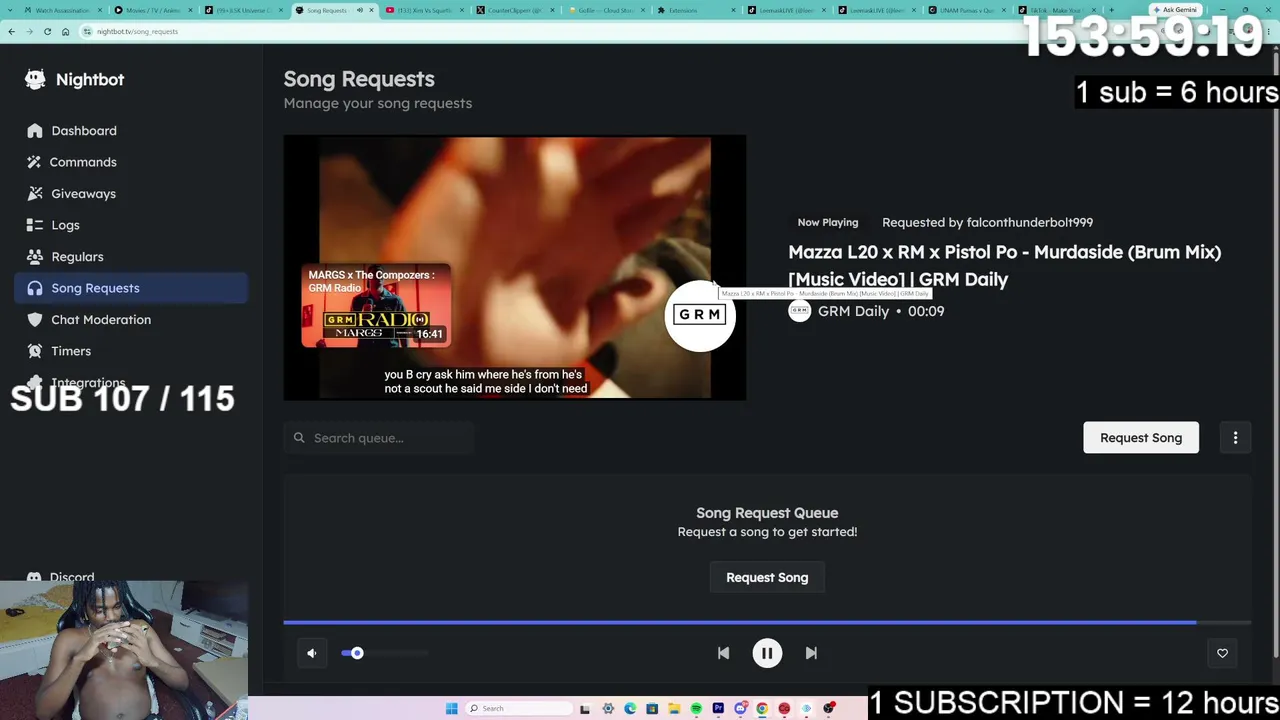This screenshot has width=1280, height=720.
Task: Click the Request Song button beside the search
Action: (x=1141, y=438)
